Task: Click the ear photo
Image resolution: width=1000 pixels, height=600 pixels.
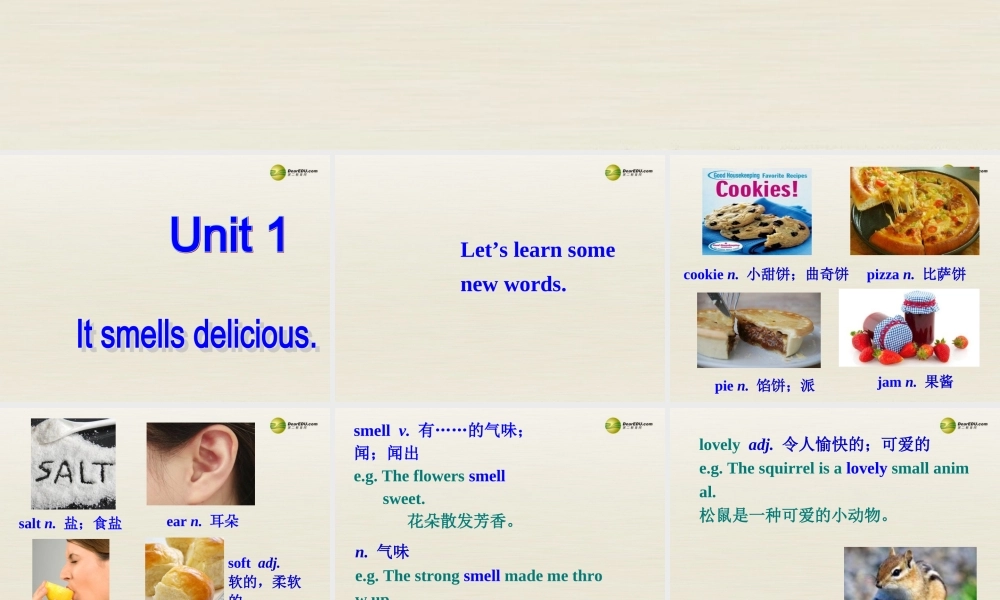Action: pos(200,462)
